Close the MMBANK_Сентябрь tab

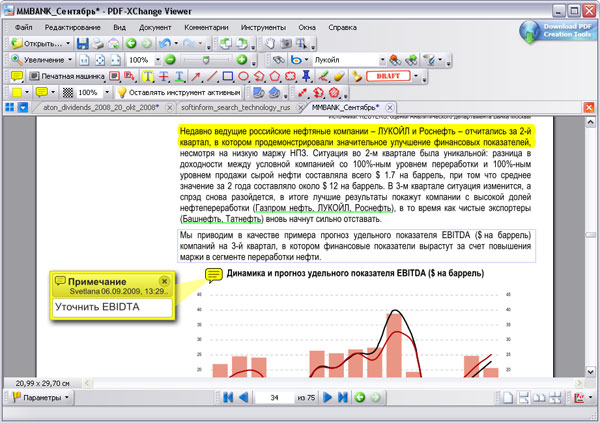[390, 108]
